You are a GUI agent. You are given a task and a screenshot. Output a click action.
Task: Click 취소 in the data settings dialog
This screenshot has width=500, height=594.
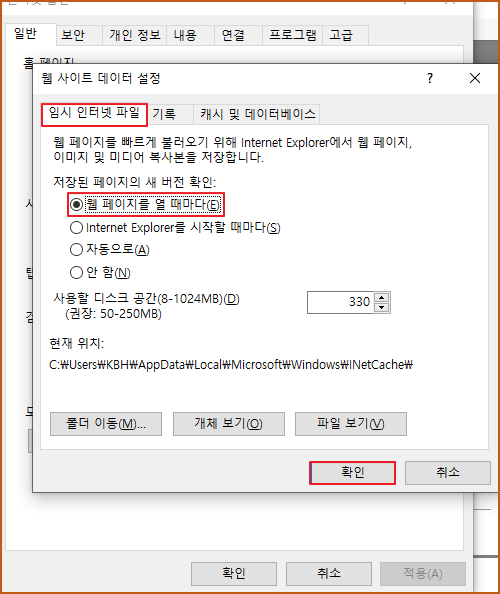(x=448, y=473)
